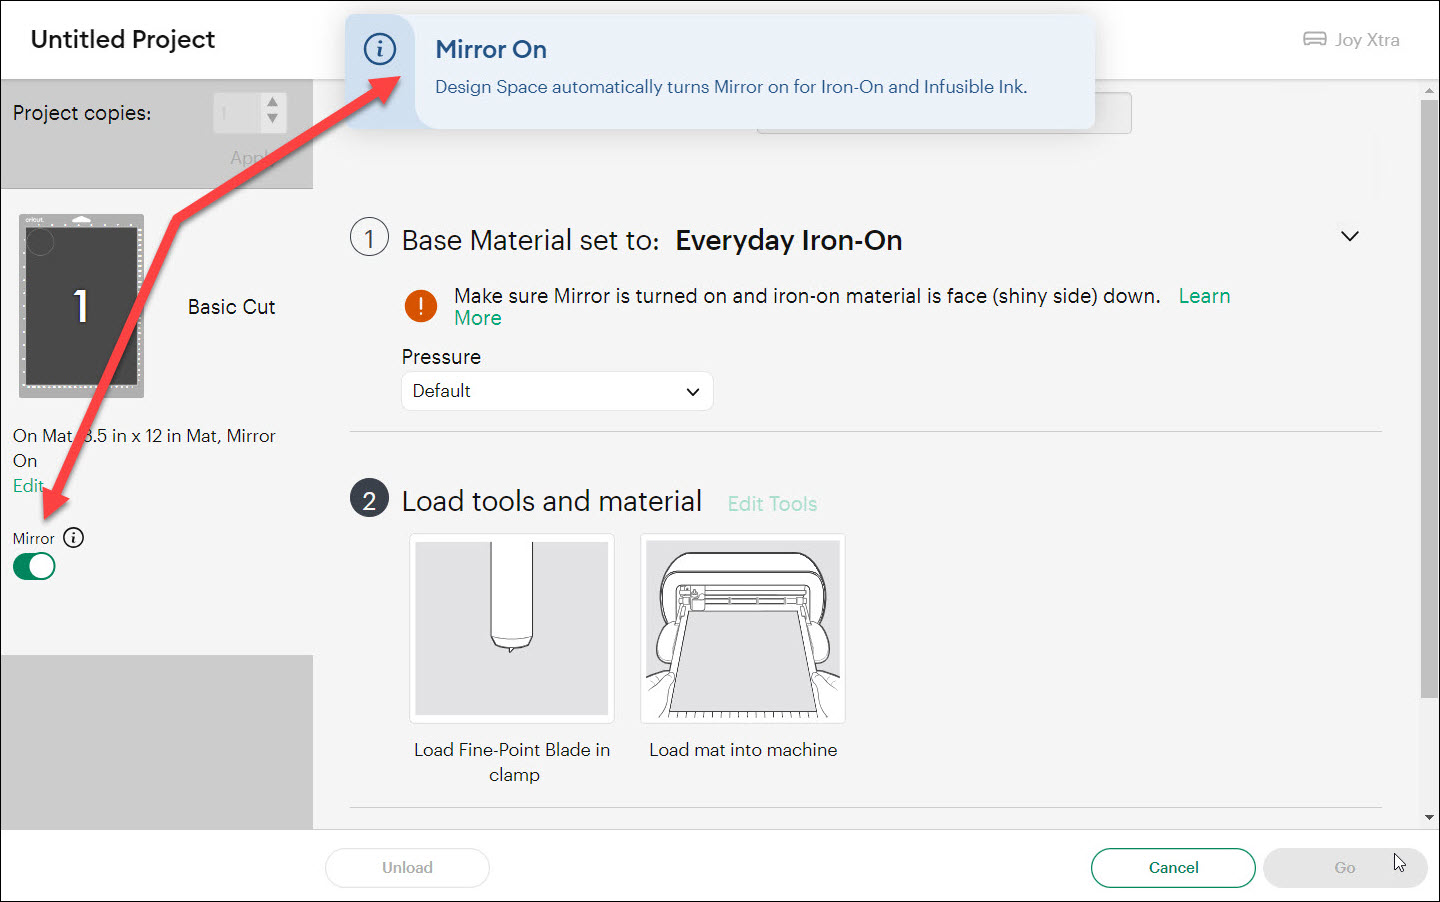Screen dimensions: 1440x902
Task: Click the step 1 circled number icon
Action: (369, 238)
